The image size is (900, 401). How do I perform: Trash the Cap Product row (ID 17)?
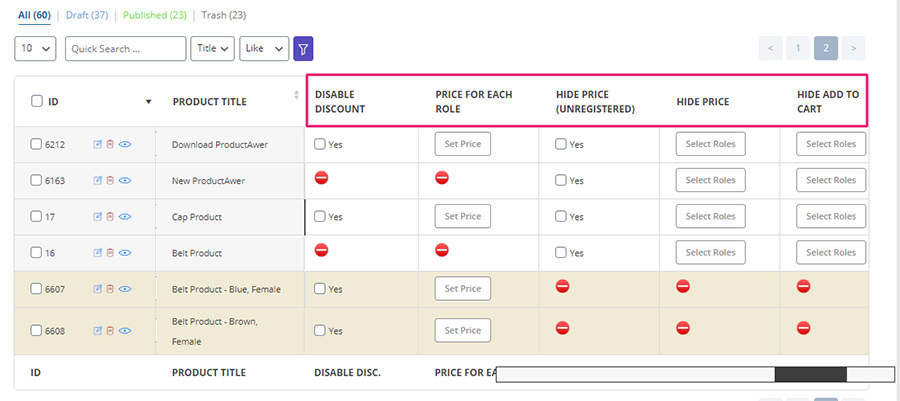[110, 217]
